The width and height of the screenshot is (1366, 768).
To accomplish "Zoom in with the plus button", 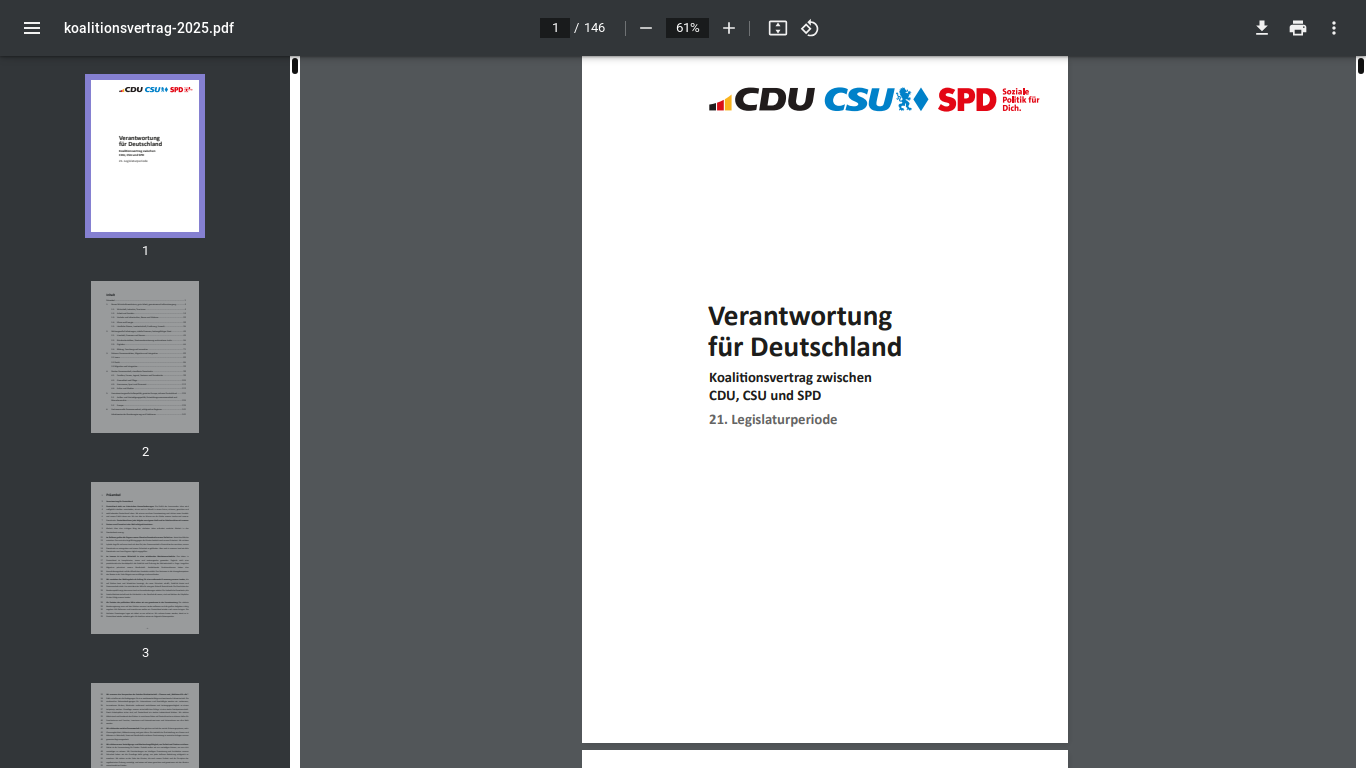I will (x=729, y=28).
